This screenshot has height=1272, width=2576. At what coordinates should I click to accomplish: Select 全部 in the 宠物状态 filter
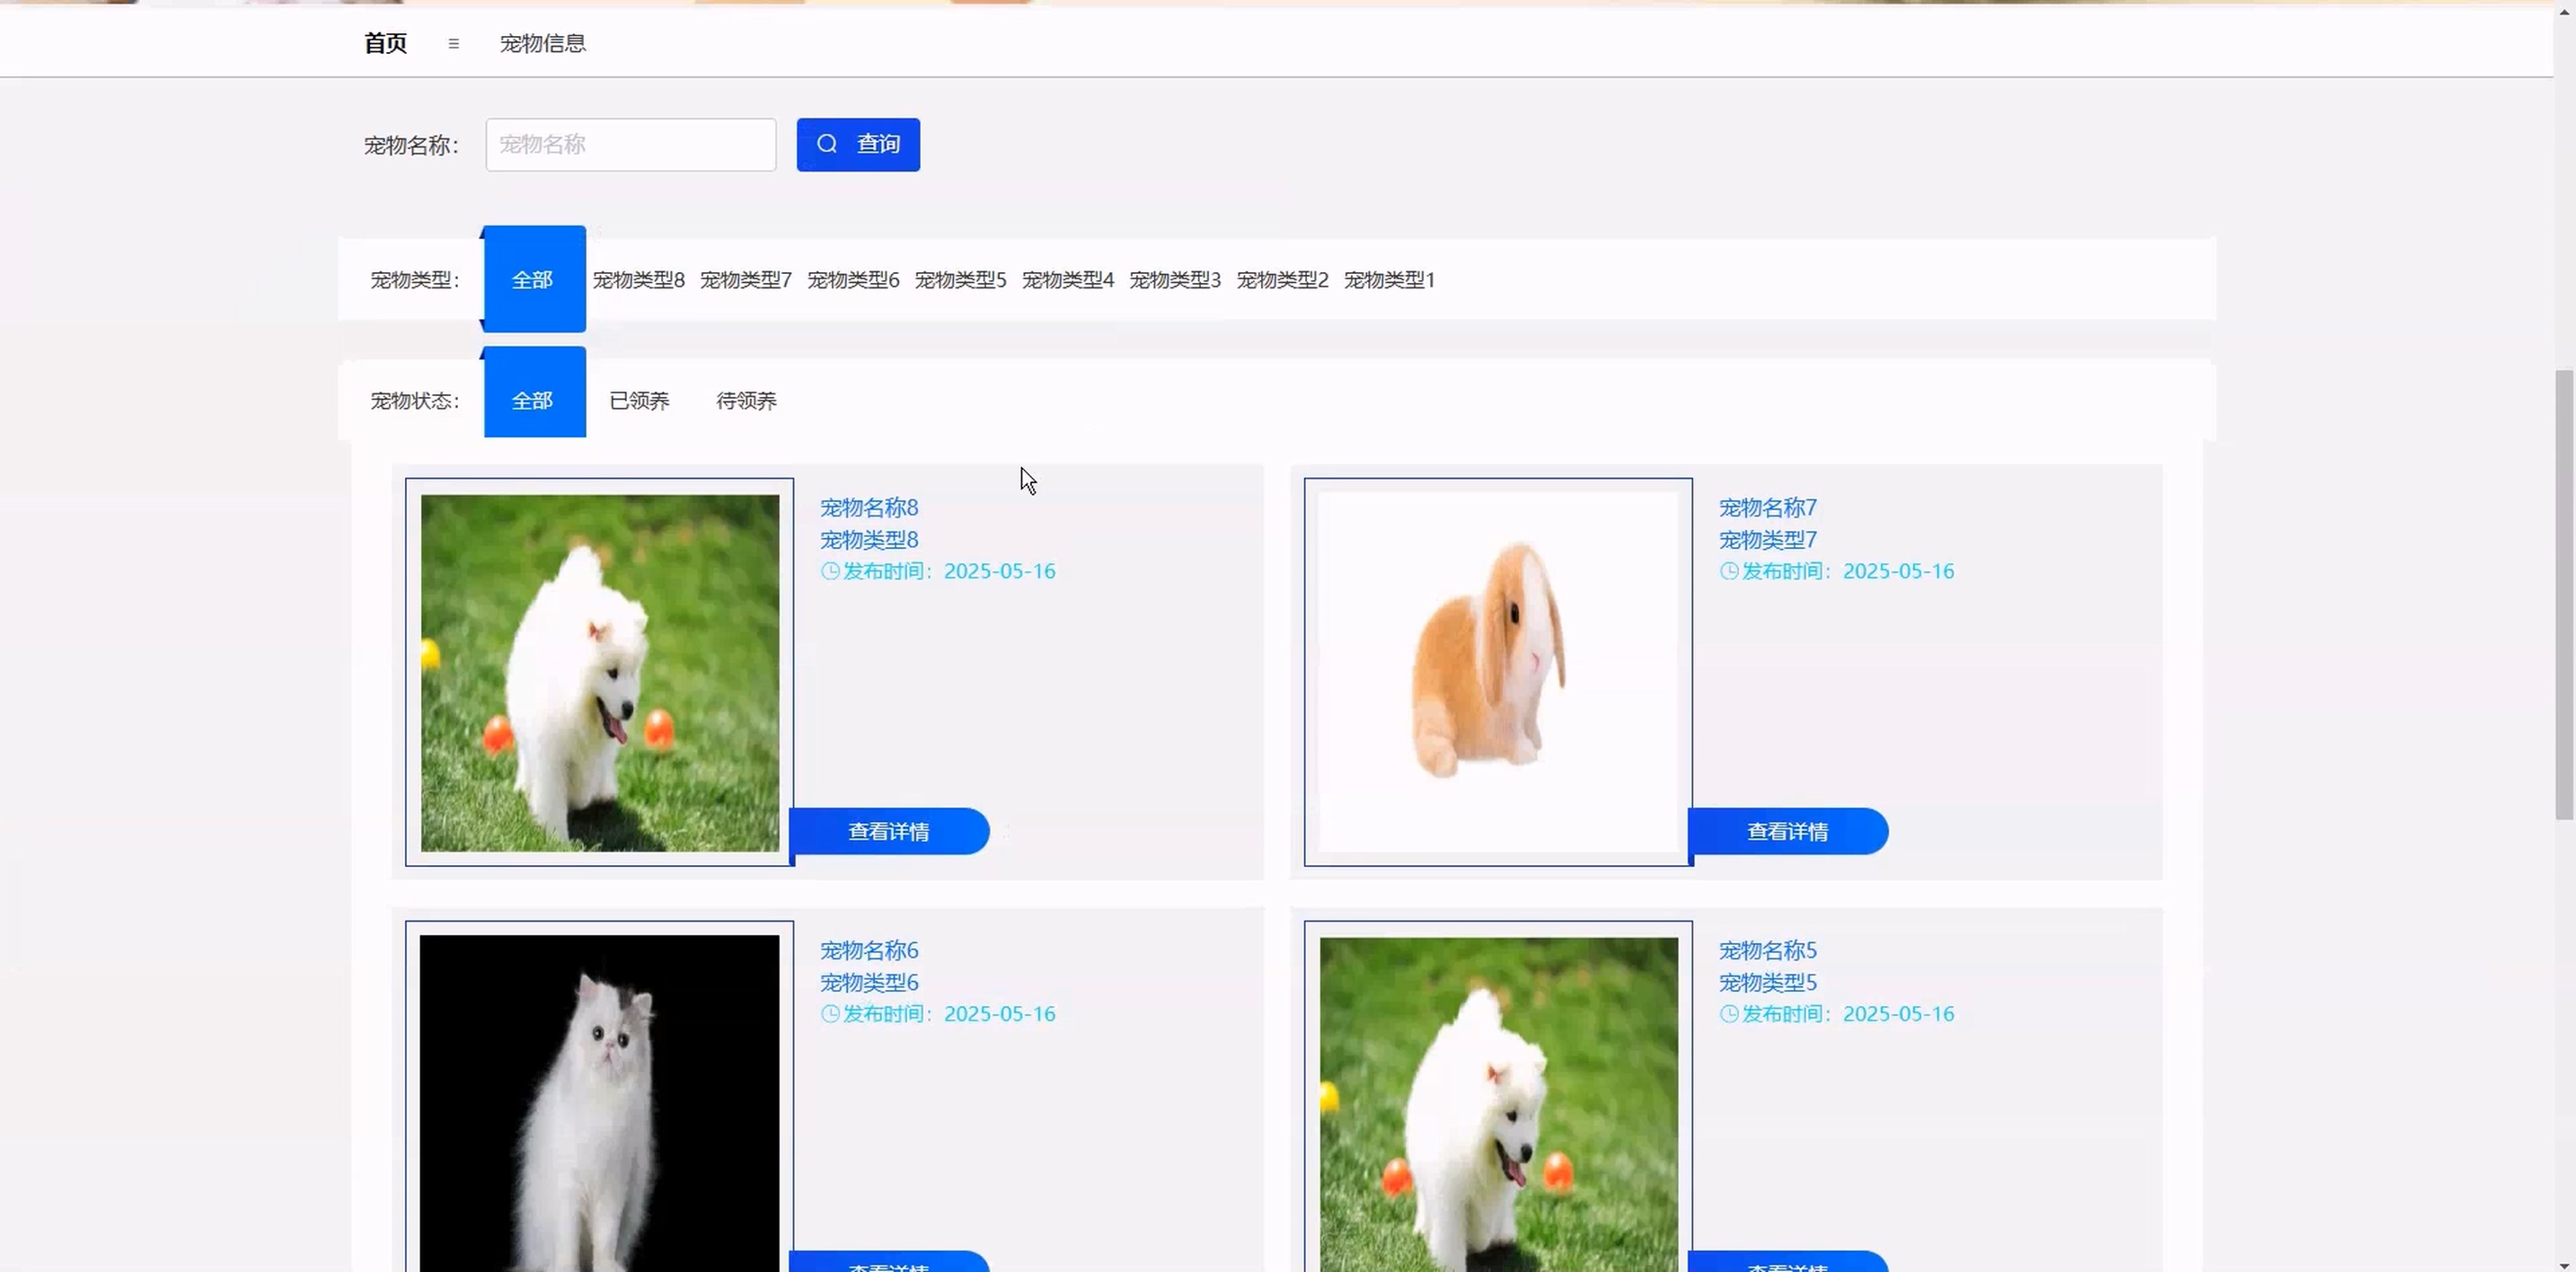point(533,400)
